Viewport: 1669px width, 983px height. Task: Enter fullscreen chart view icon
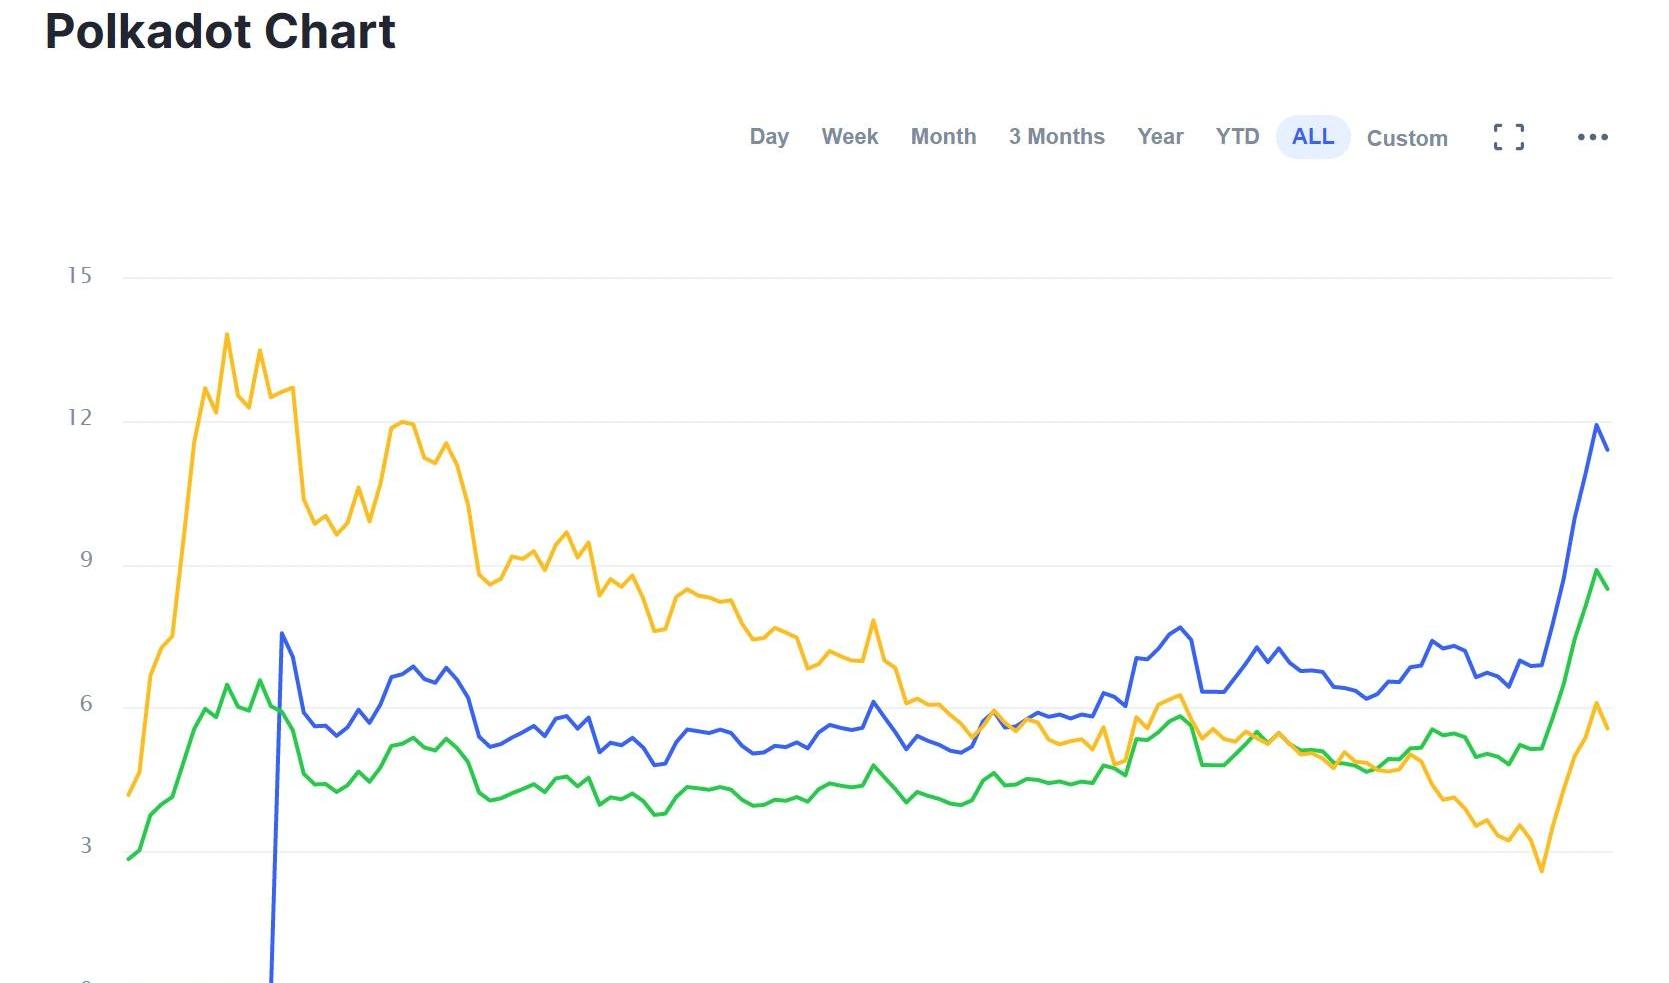[1508, 137]
